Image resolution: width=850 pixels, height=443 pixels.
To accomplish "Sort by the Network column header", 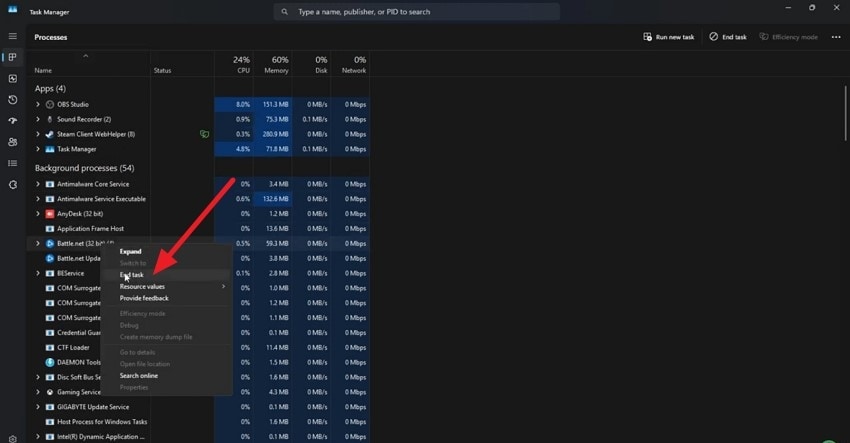I will pos(351,64).
